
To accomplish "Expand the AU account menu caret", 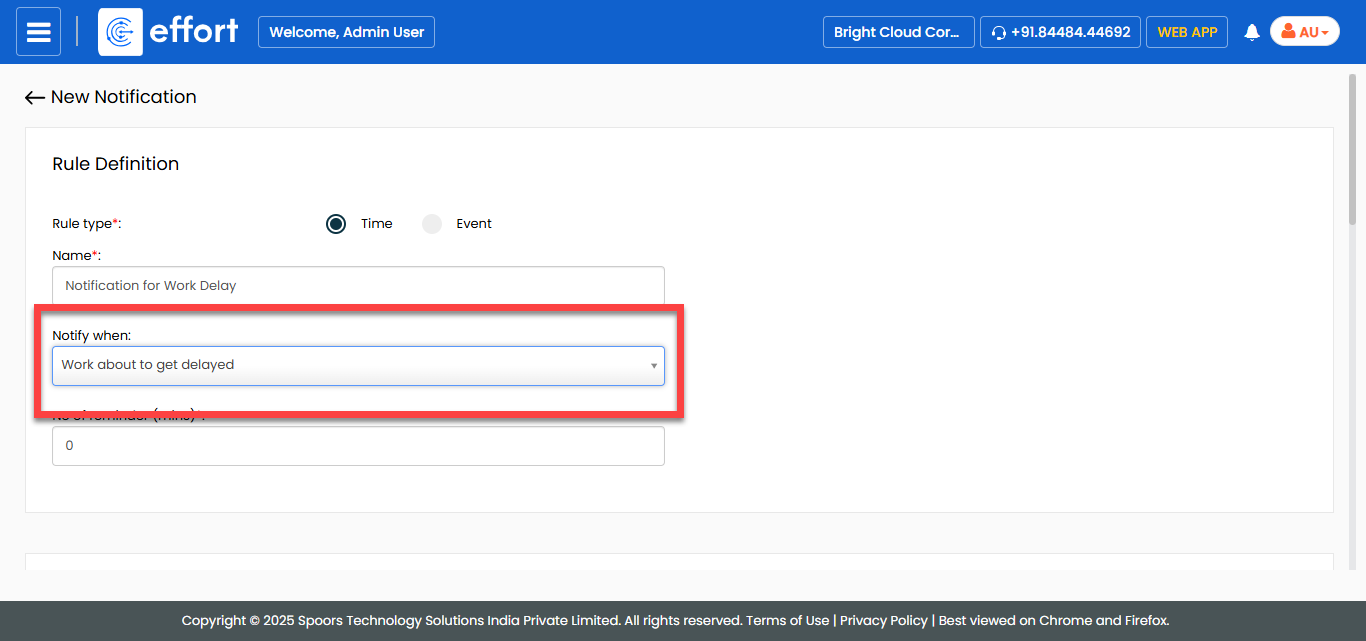I will tap(1325, 33).
